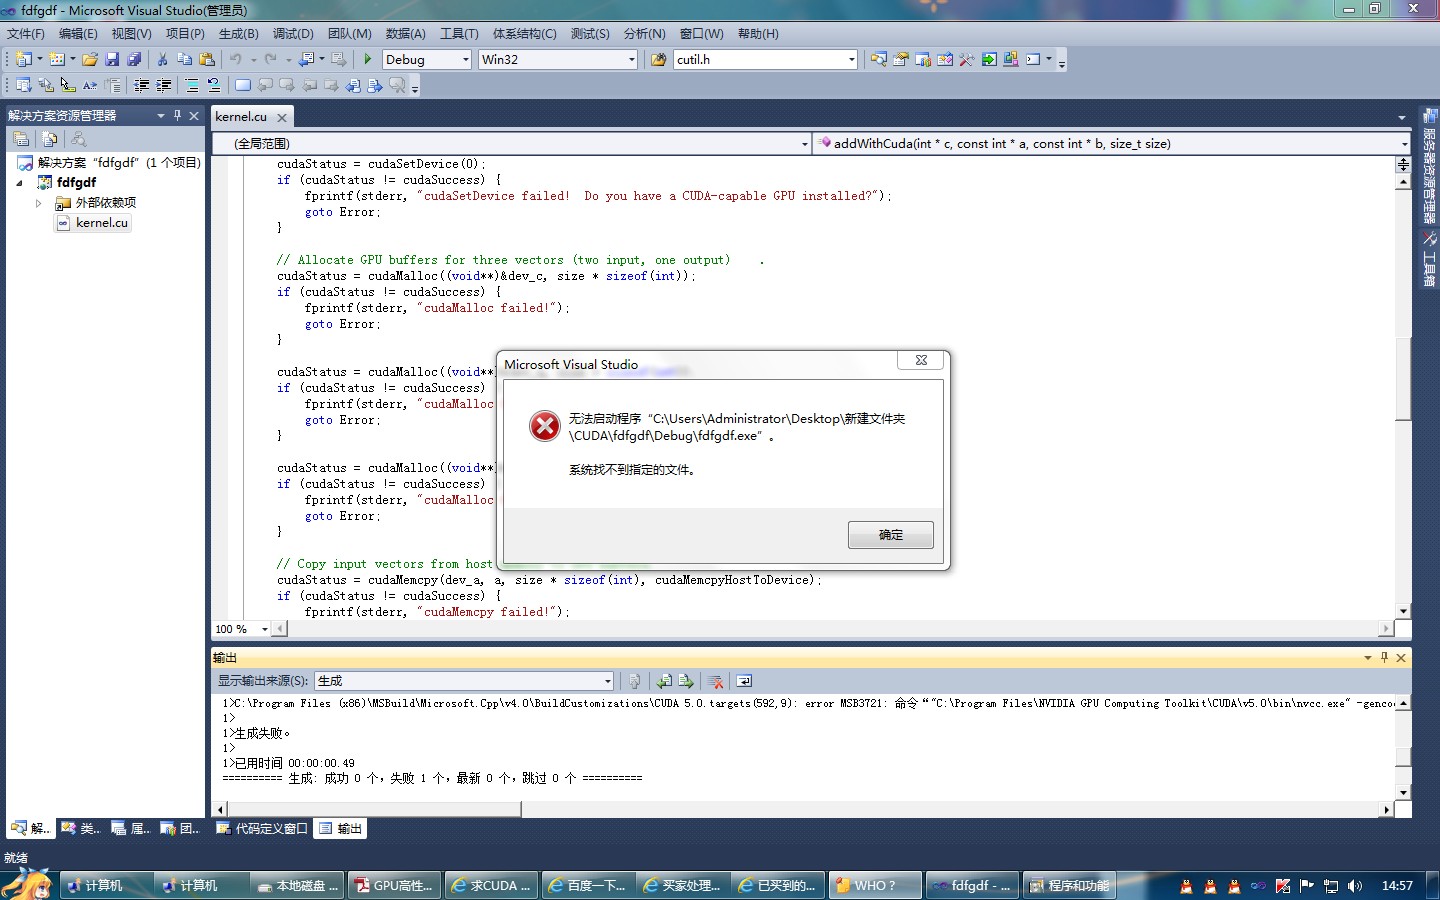Select the kernel.cu editor tab
This screenshot has height=900, width=1440.
click(241, 117)
